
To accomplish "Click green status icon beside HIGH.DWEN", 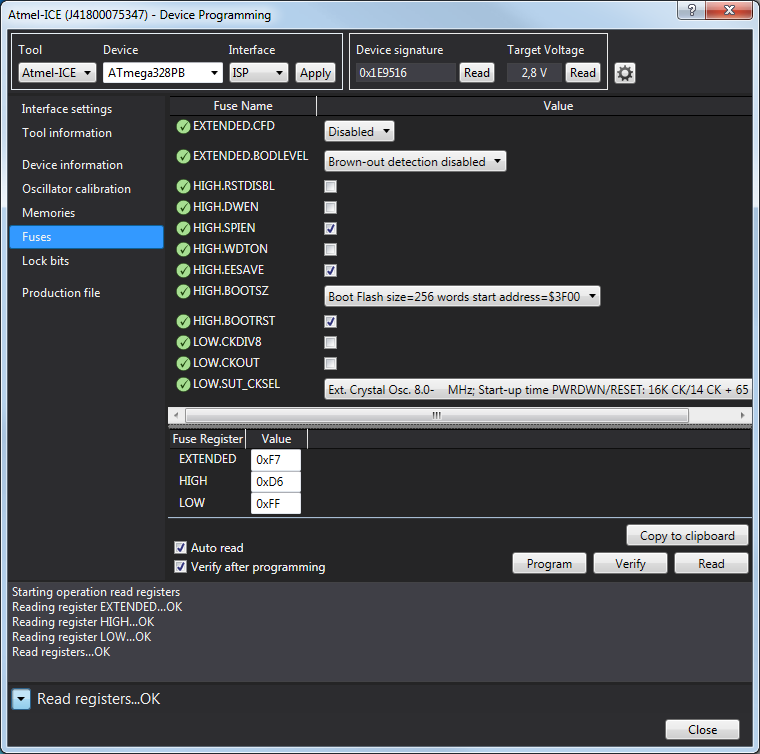I will coord(183,207).
